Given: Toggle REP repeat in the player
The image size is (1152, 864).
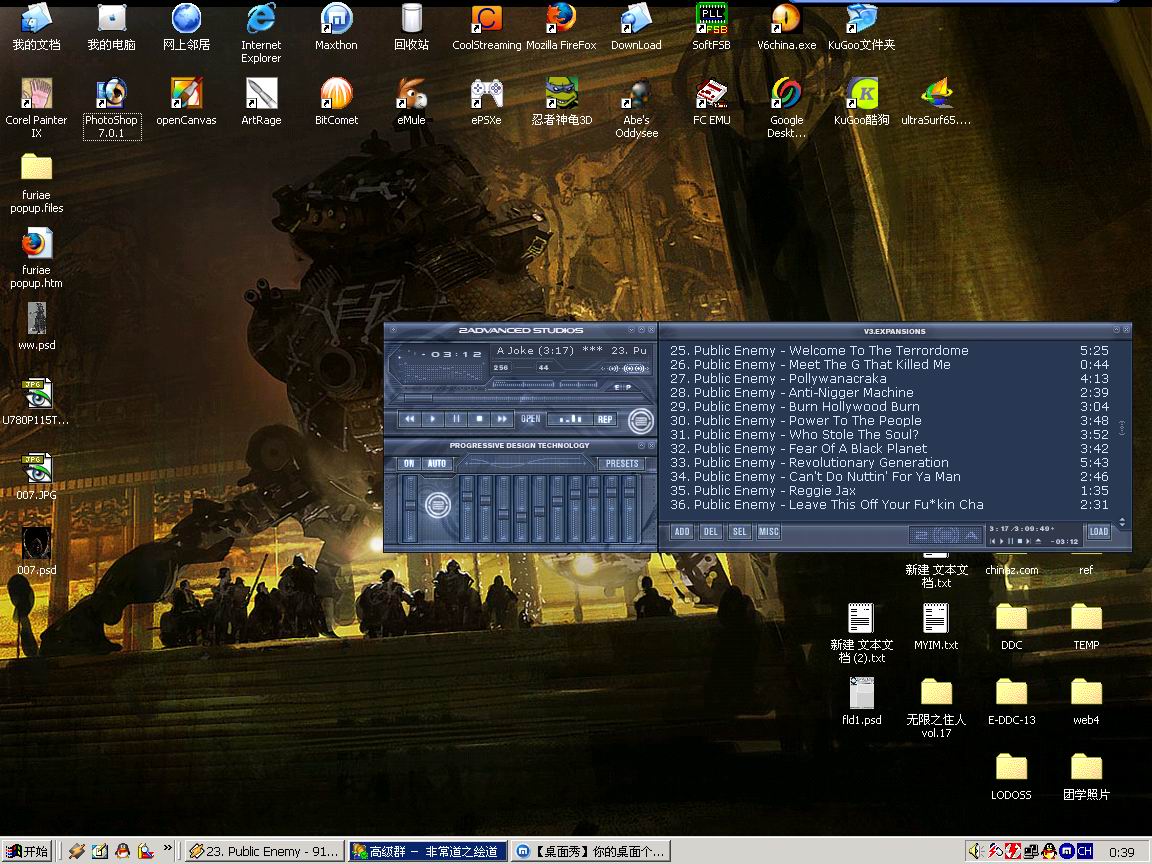Looking at the screenshot, I should coord(605,420).
